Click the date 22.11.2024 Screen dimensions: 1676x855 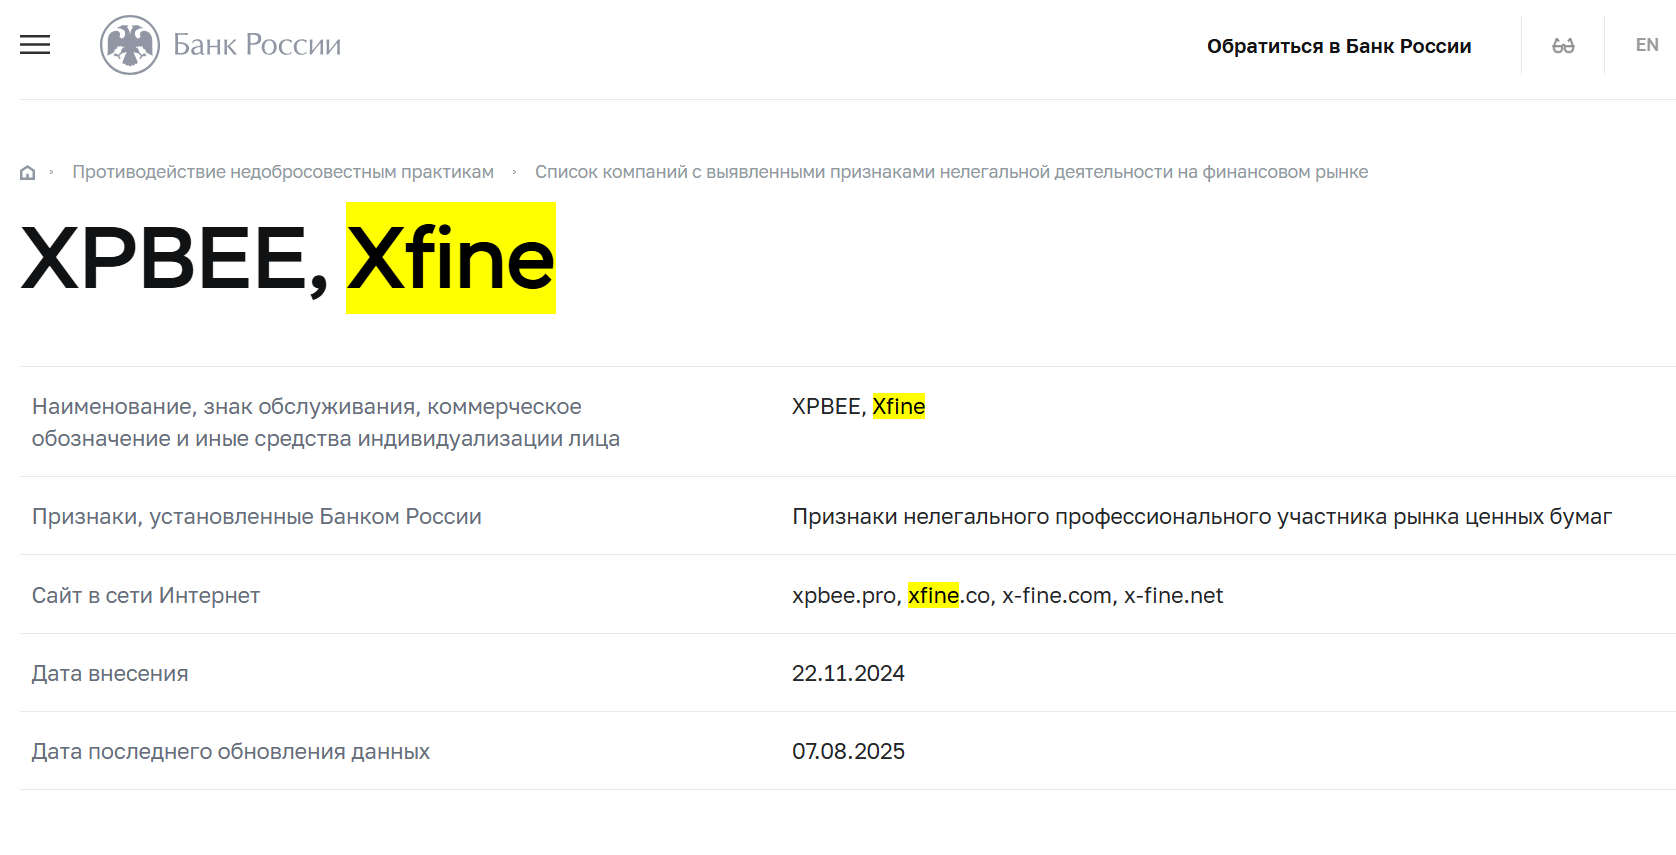[x=848, y=673]
